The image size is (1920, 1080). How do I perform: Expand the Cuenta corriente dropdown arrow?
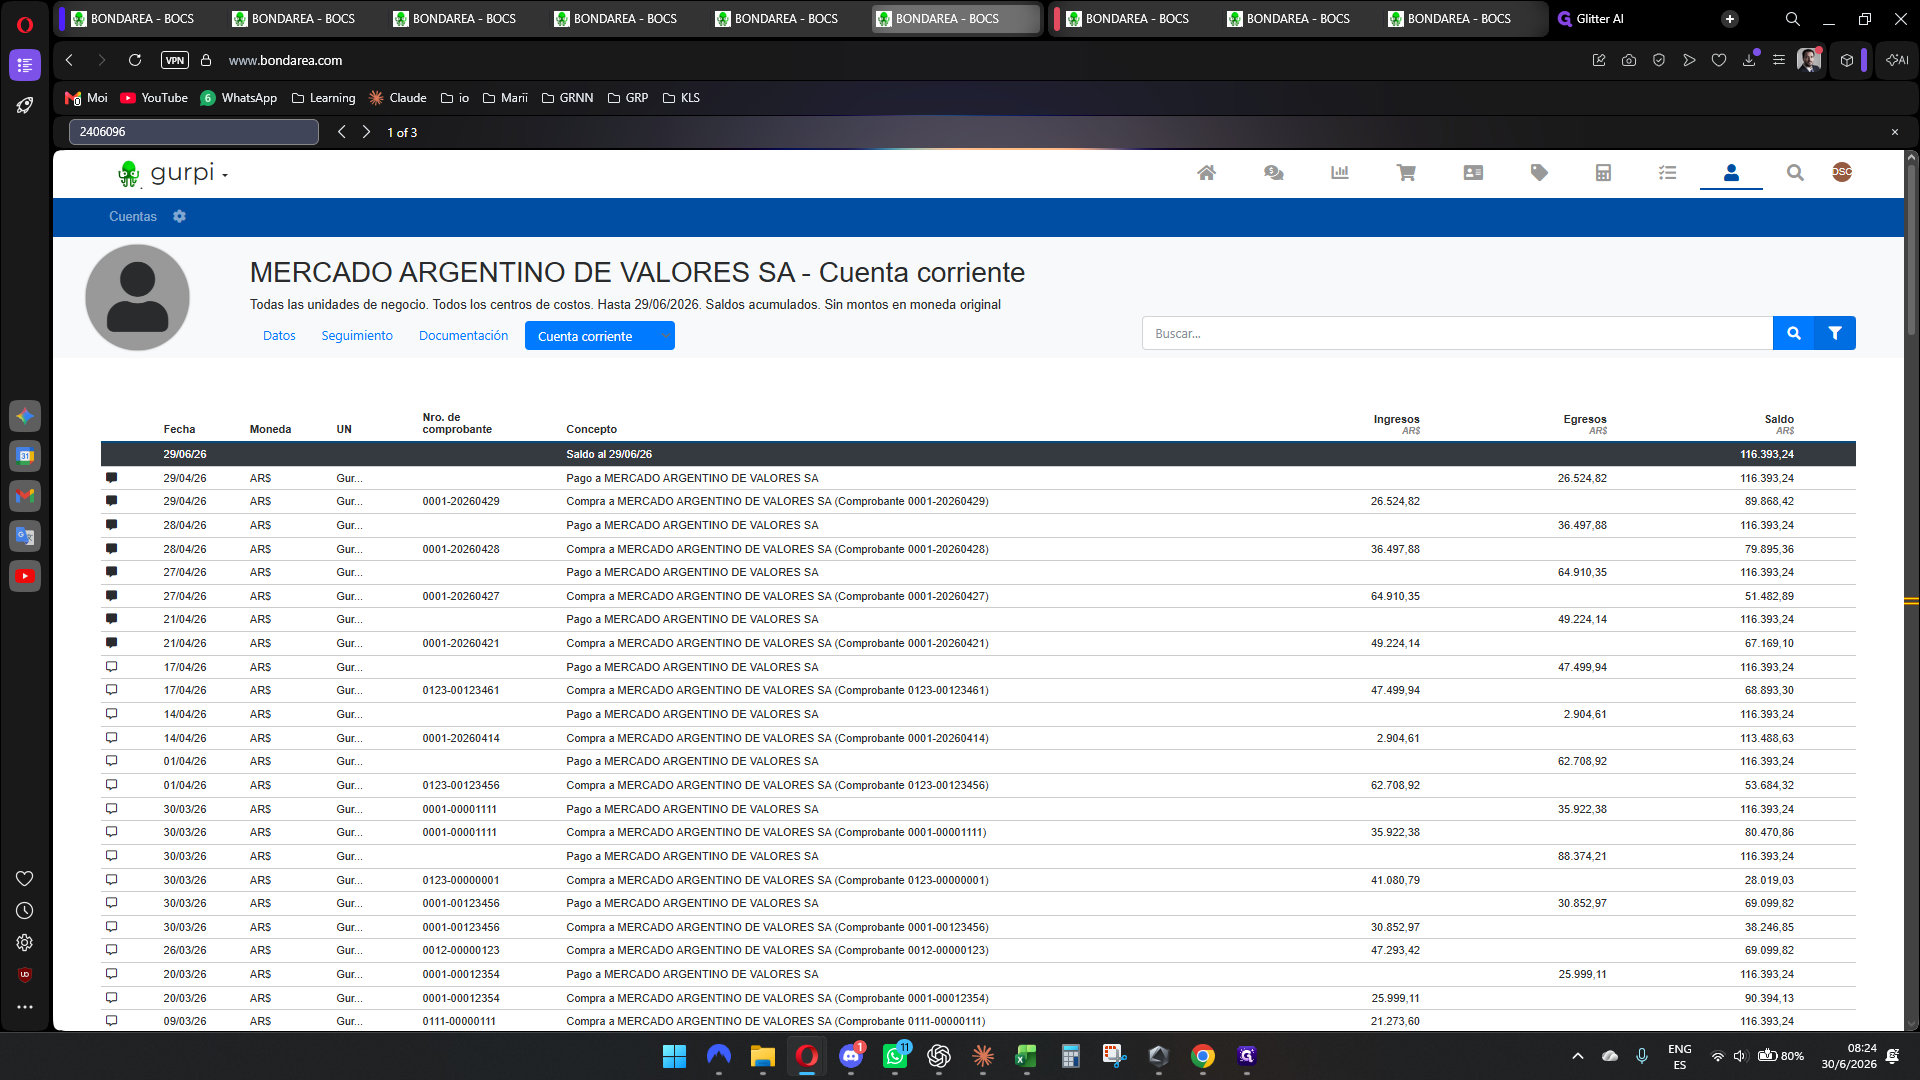pos(664,336)
